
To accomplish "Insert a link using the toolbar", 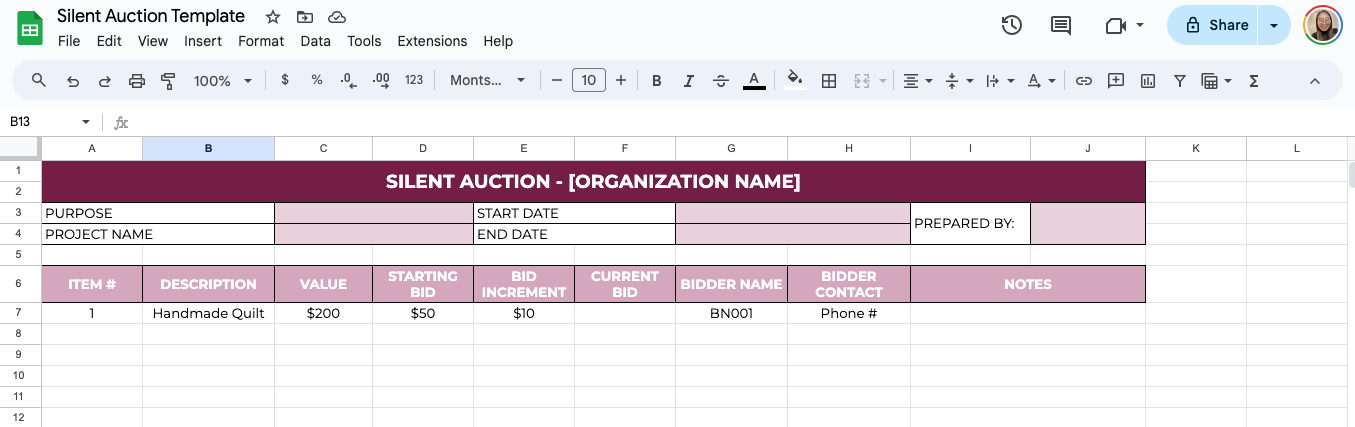I will (1083, 81).
